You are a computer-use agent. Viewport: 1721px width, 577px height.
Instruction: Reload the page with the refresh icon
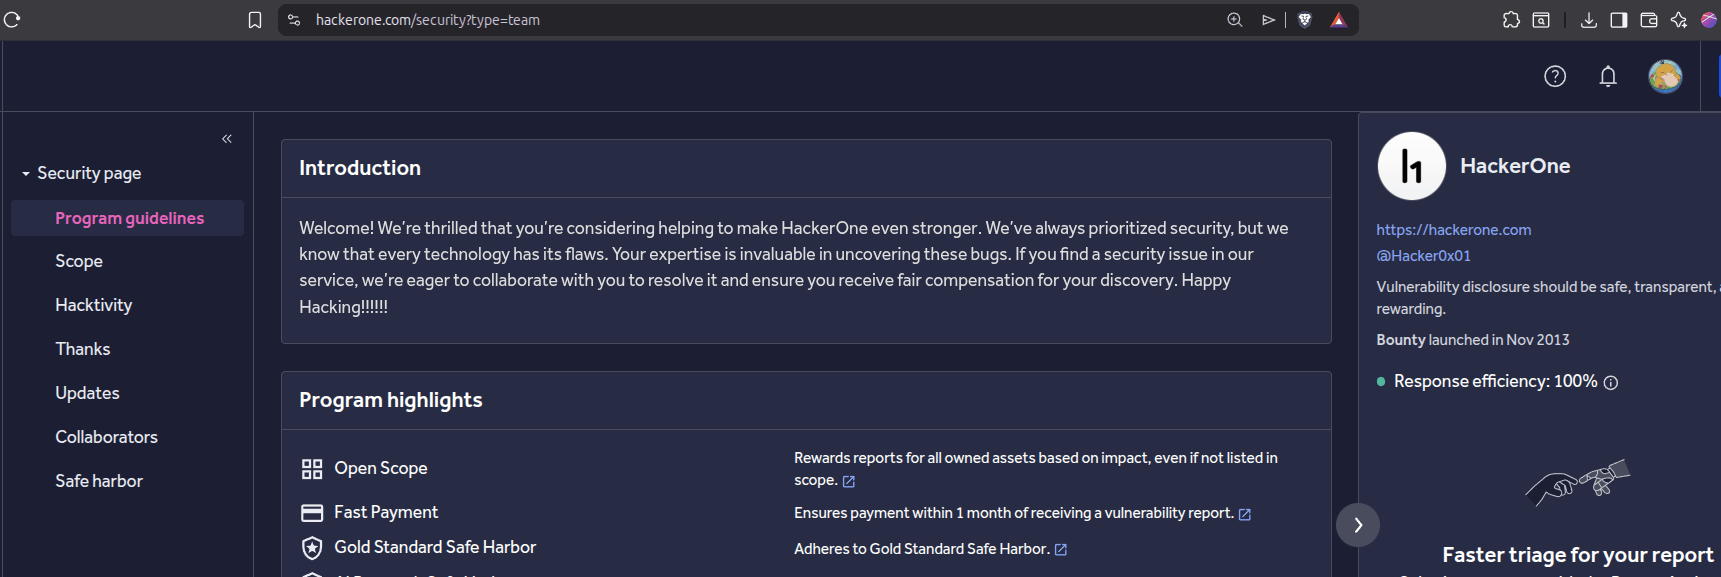[12, 19]
